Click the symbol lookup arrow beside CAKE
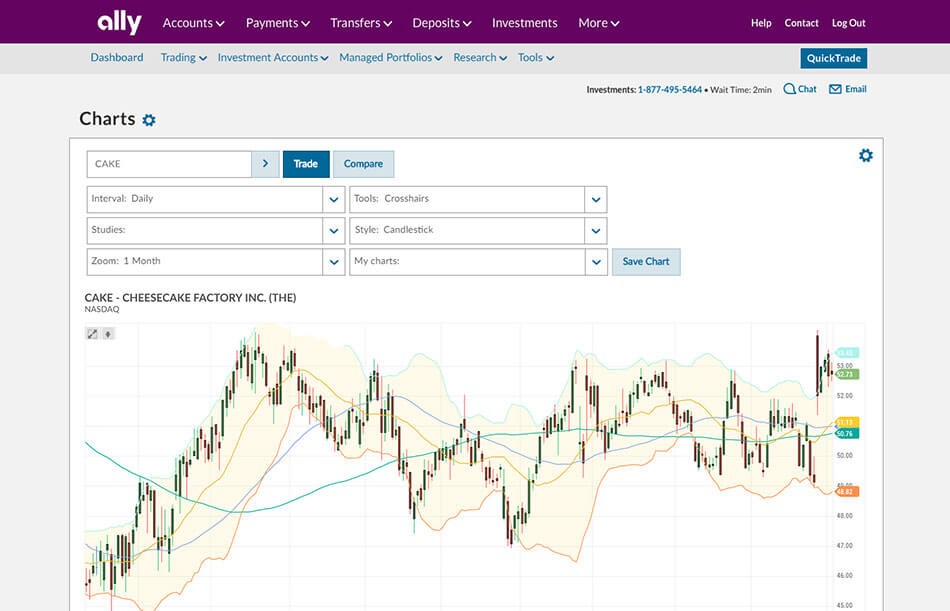 pos(265,163)
